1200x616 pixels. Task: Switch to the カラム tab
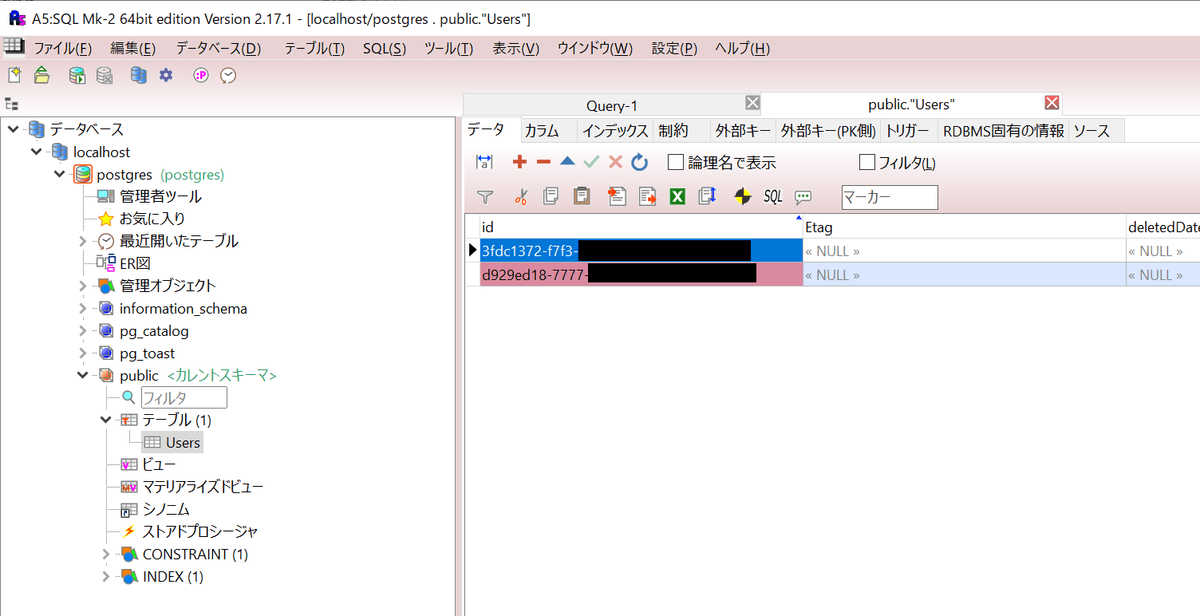click(549, 130)
